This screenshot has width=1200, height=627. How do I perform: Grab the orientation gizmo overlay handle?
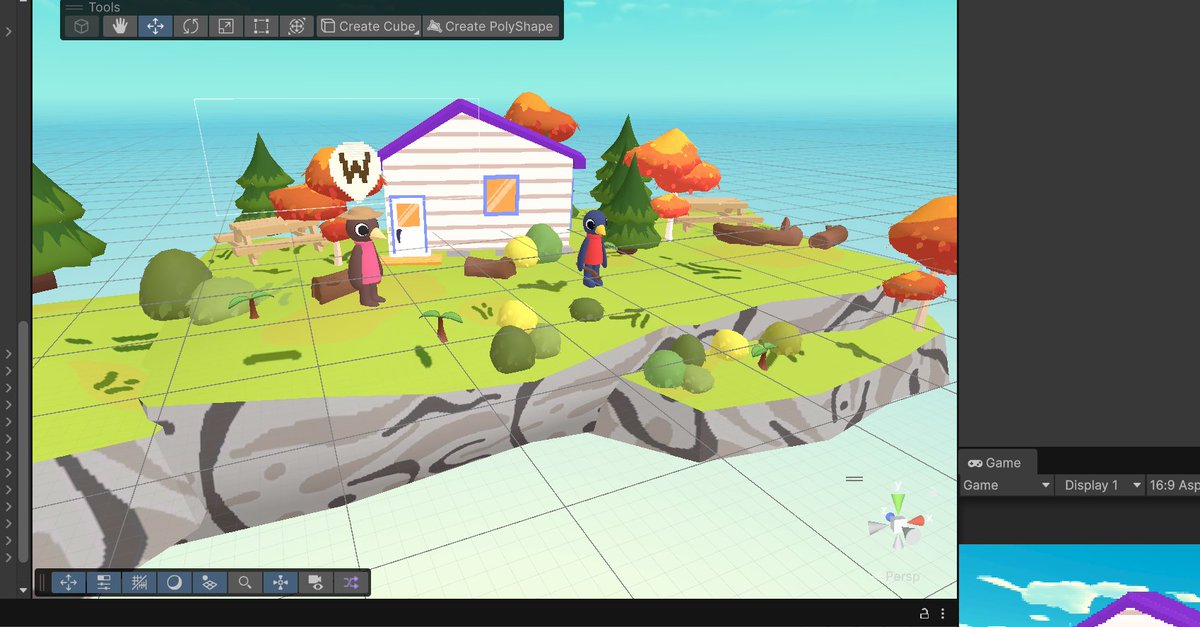pyautogui.click(x=854, y=479)
